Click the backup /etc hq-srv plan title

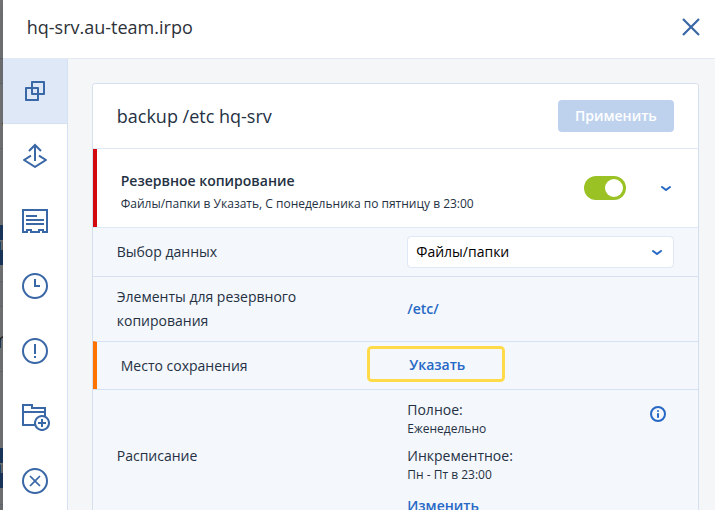[x=194, y=116]
